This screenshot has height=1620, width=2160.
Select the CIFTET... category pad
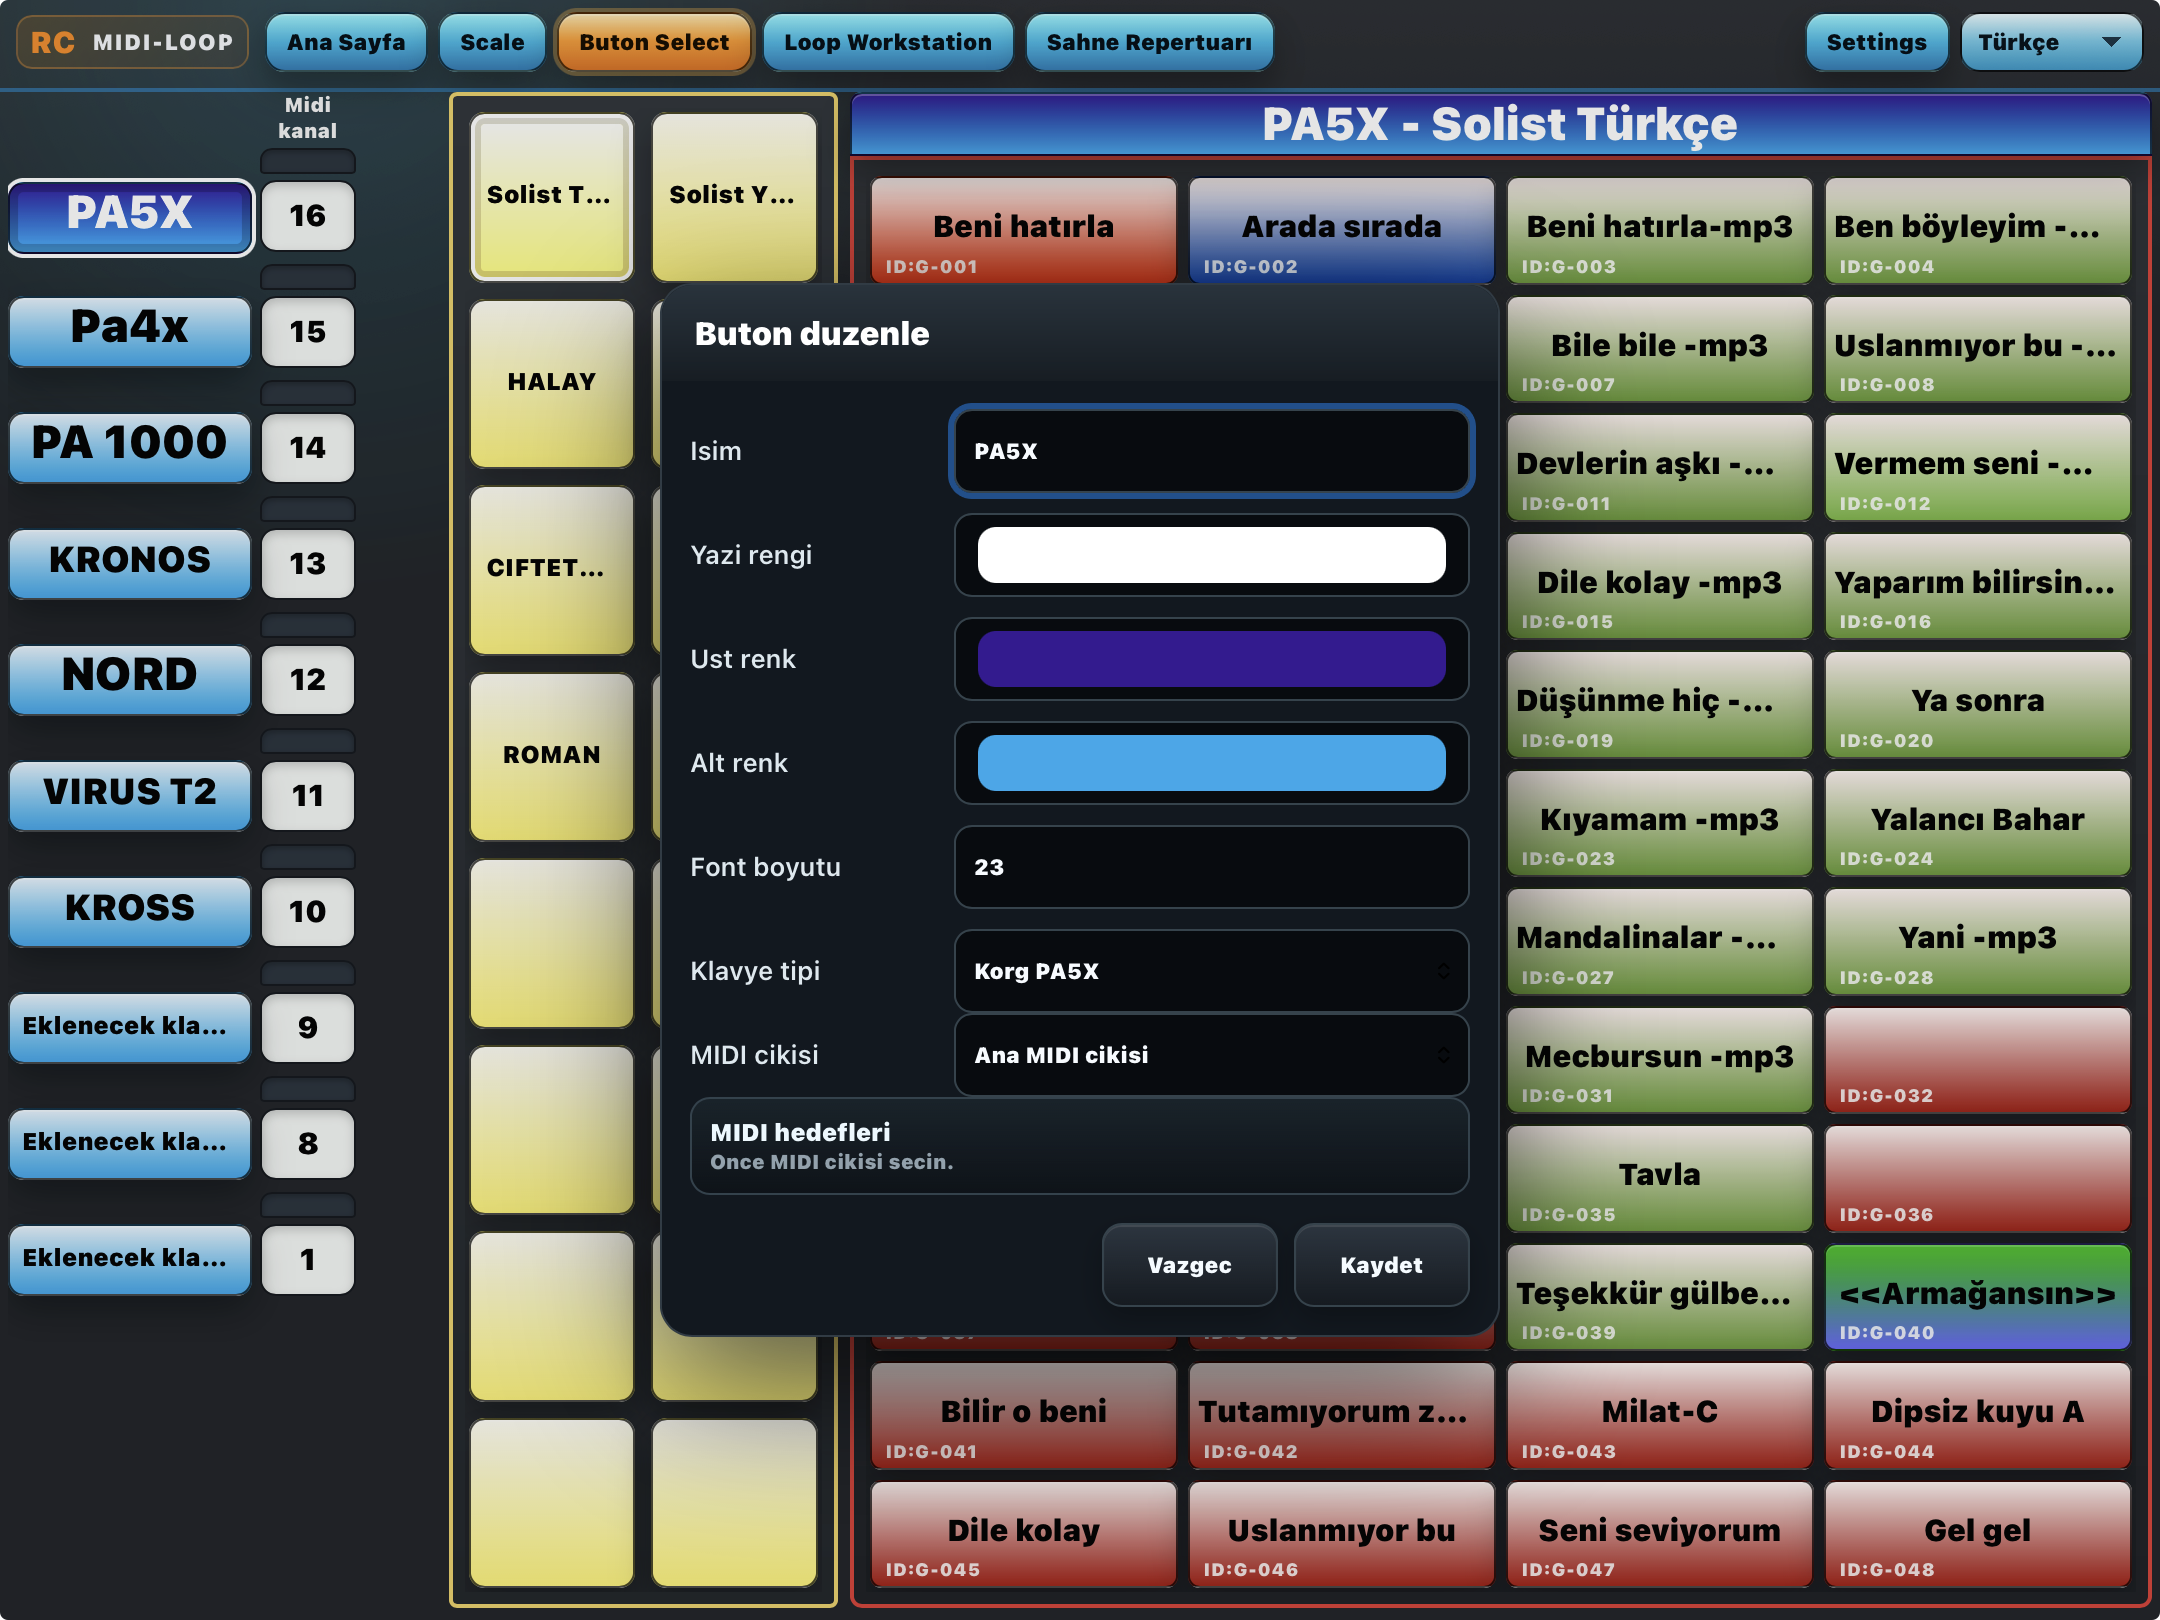(x=552, y=570)
